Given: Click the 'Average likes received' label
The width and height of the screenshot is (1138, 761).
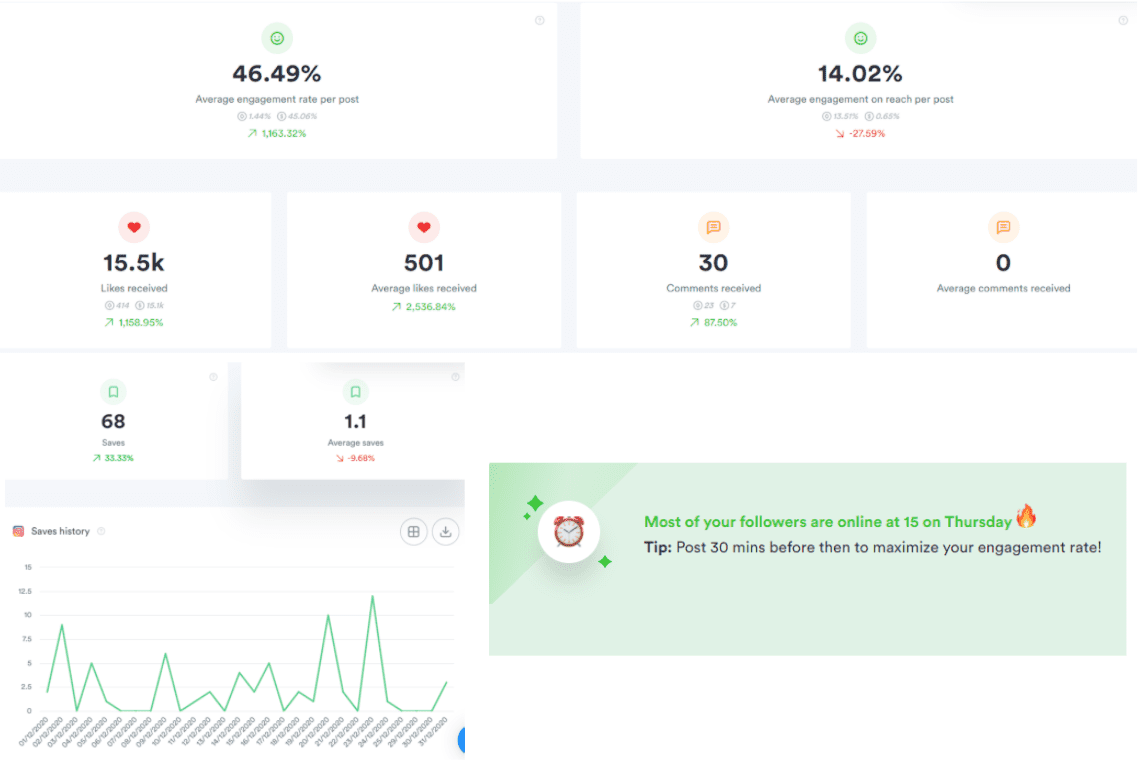Looking at the screenshot, I should coord(424,288).
